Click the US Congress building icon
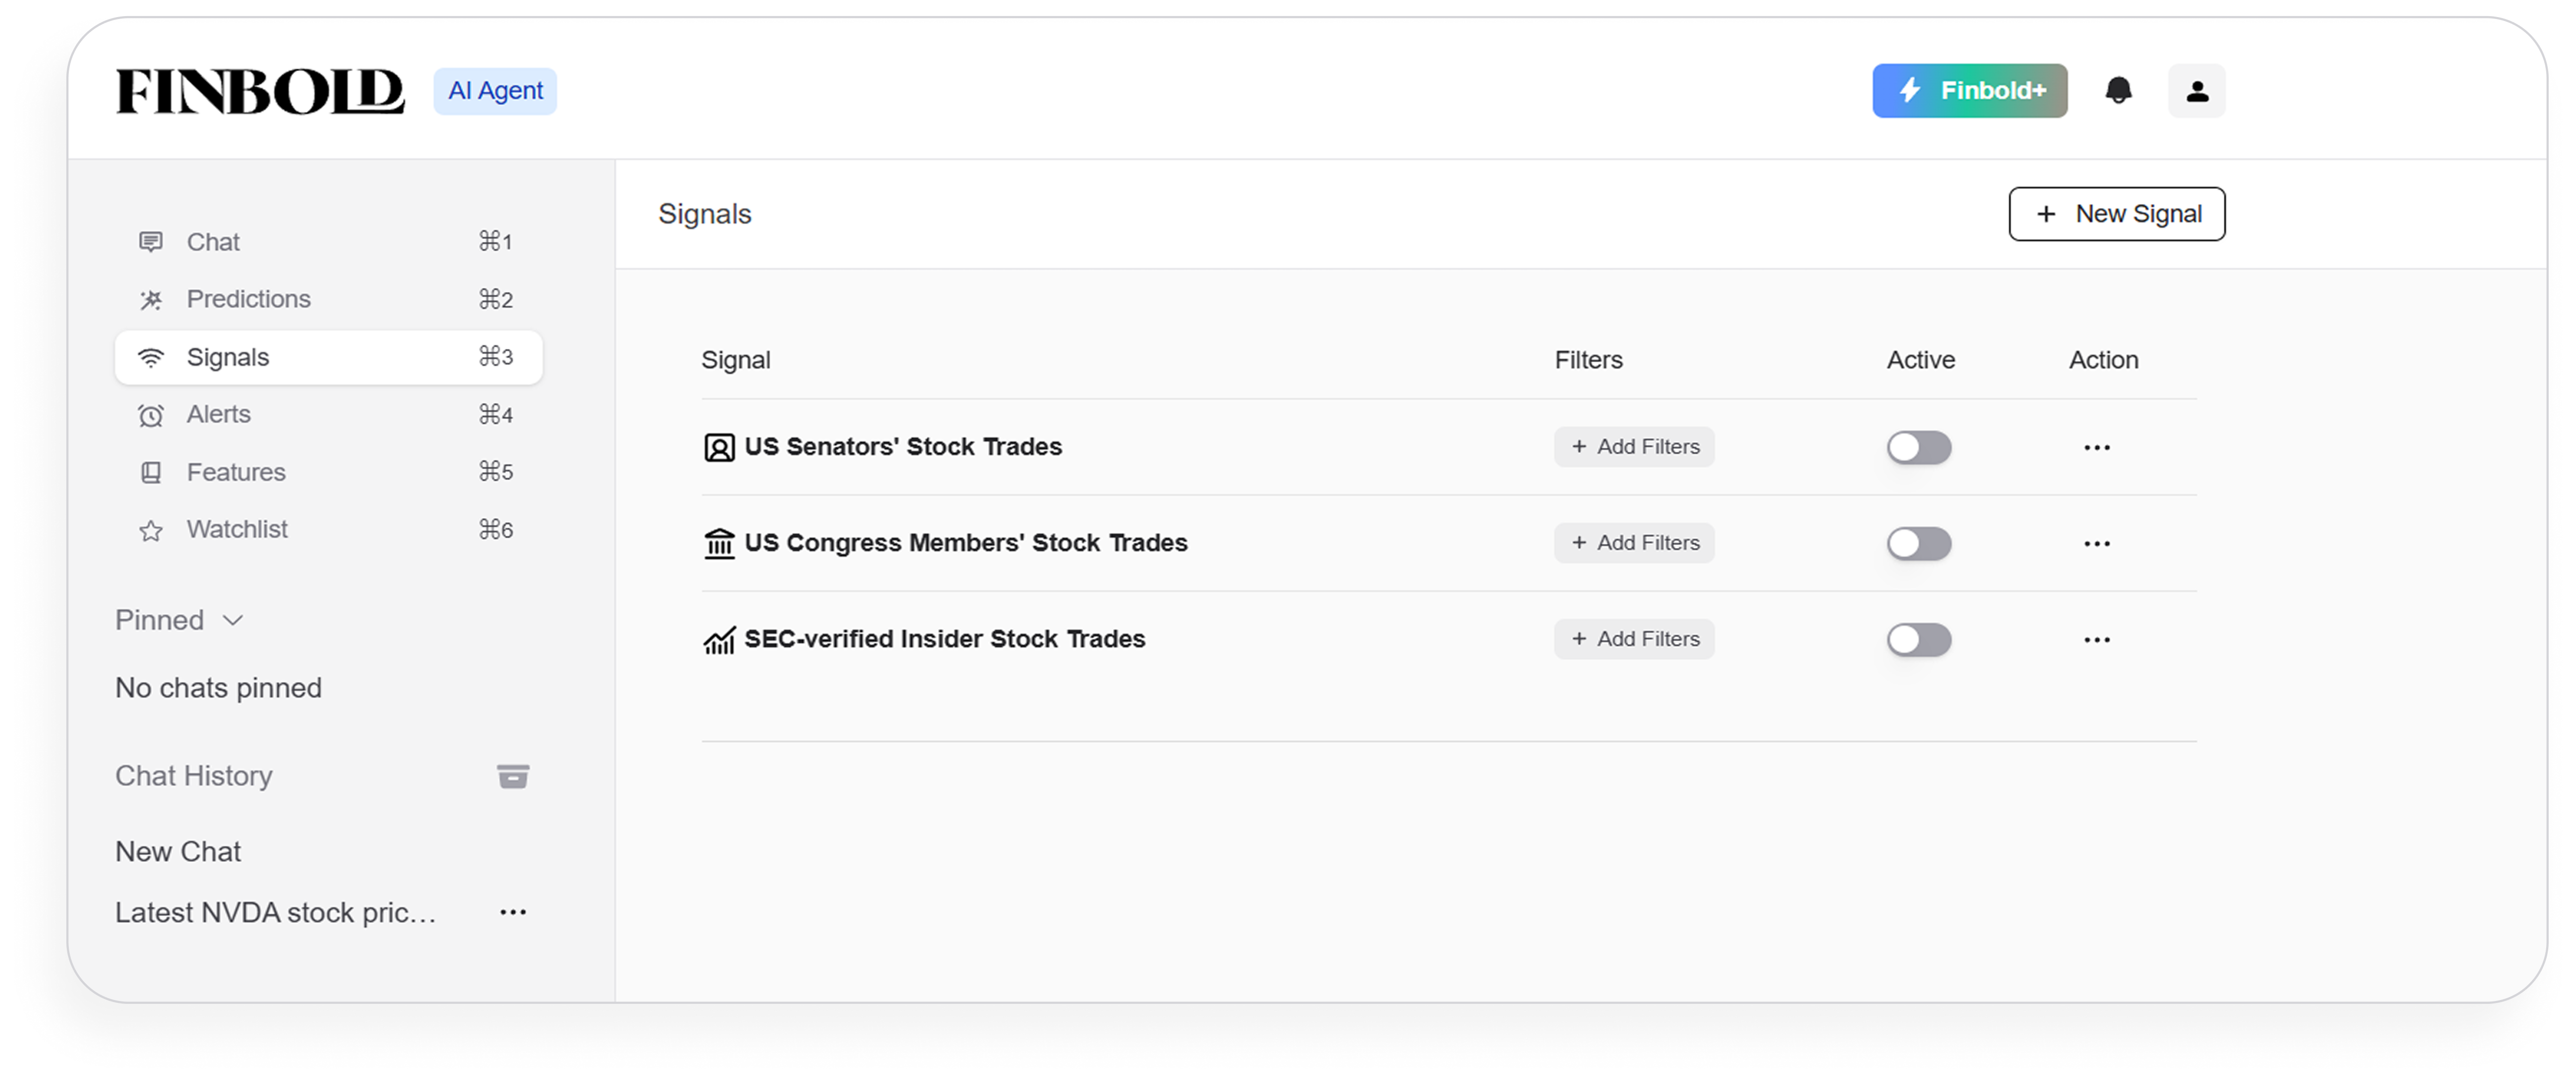The width and height of the screenshot is (2576, 1082). [x=719, y=543]
